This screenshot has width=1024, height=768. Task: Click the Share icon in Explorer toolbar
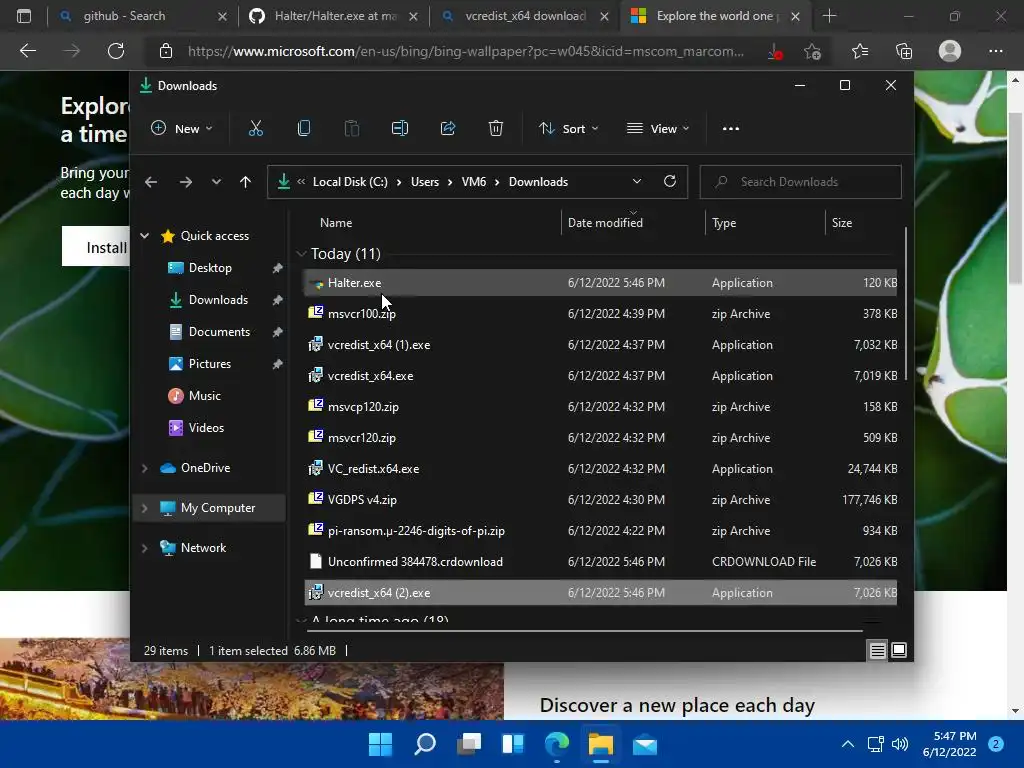pos(448,129)
